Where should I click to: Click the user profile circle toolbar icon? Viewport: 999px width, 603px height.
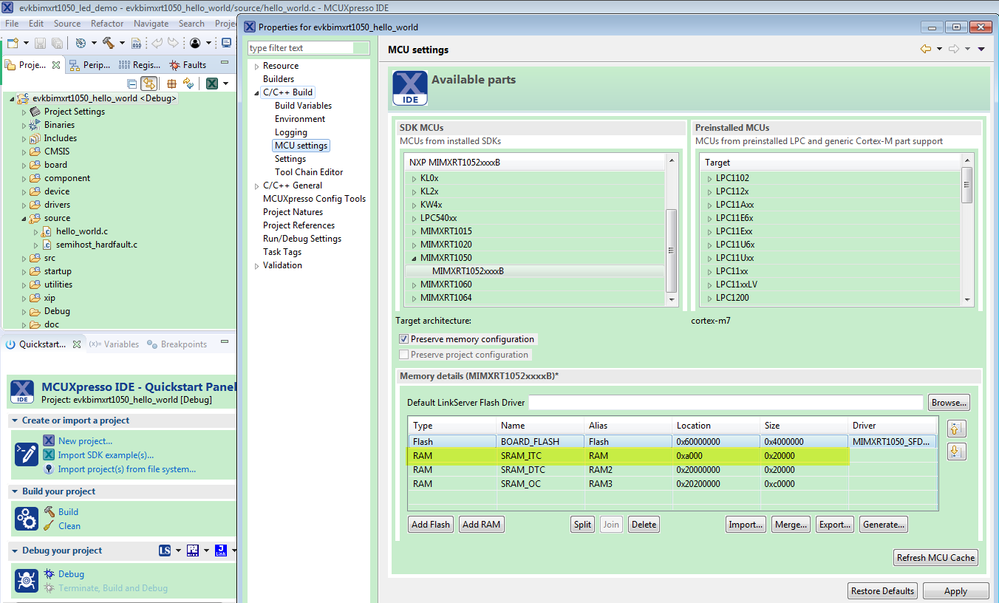click(x=195, y=43)
